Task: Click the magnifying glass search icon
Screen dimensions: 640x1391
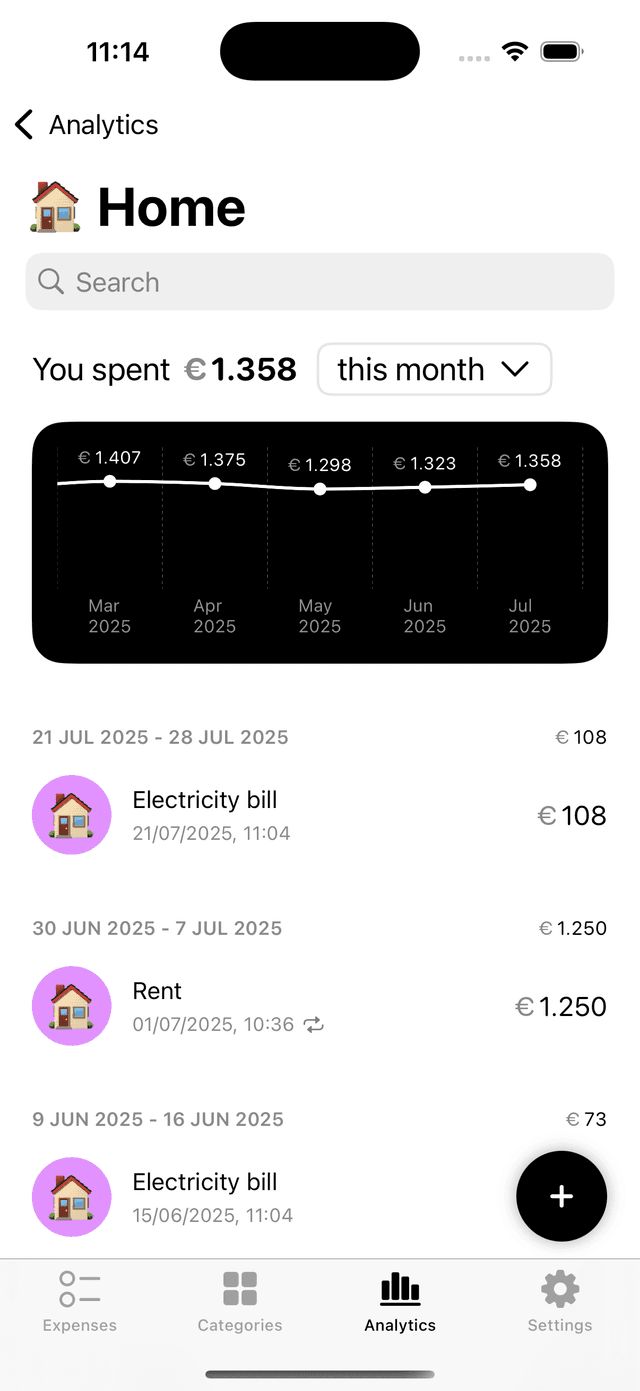Action: click(50, 282)
